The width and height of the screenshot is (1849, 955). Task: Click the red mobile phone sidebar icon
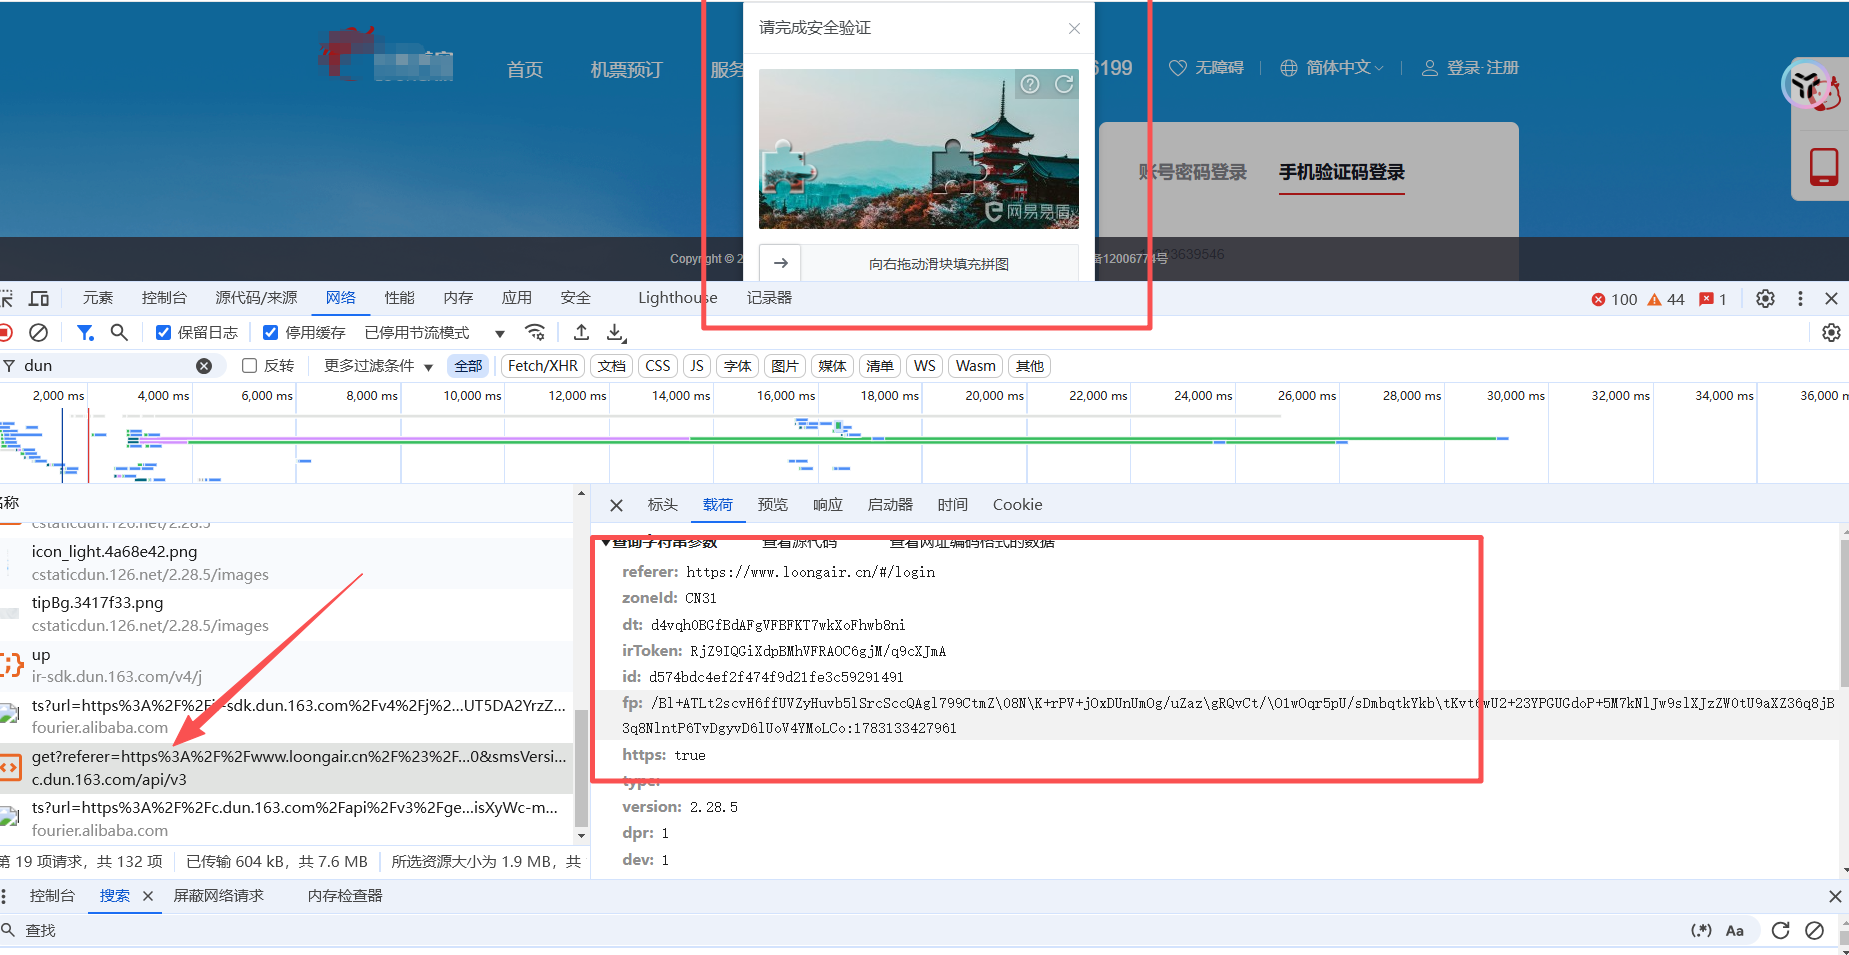pos(1824,166)
